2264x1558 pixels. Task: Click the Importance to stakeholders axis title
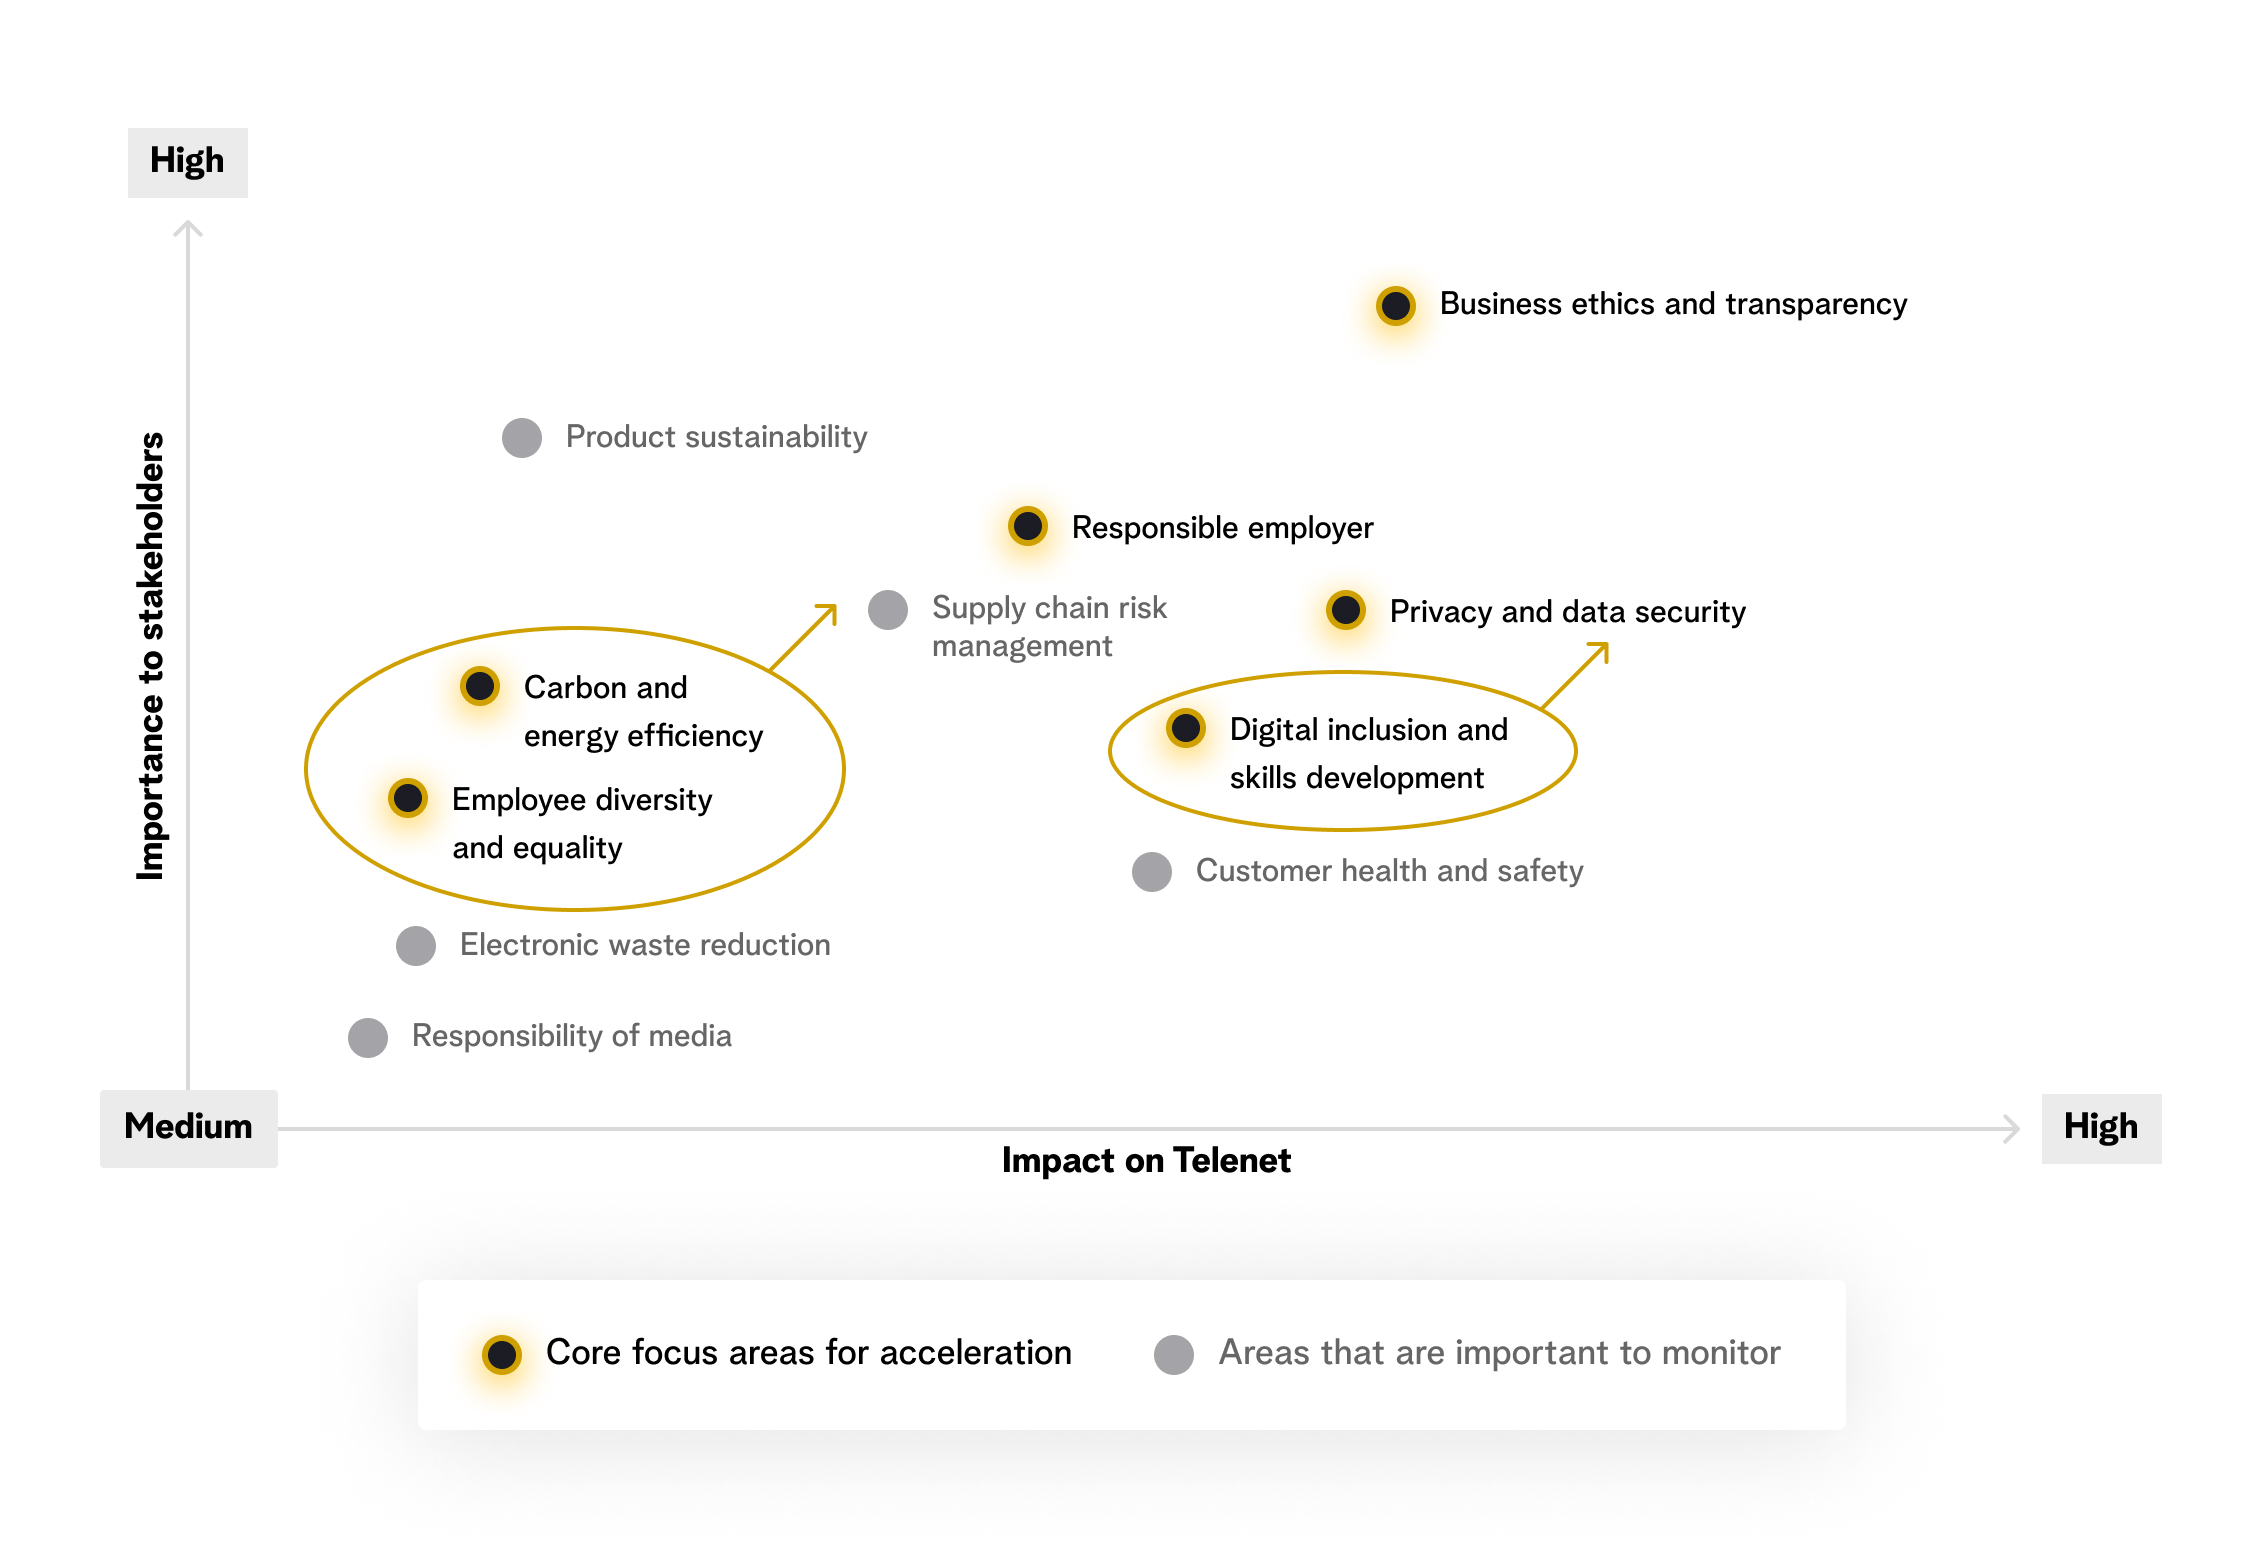pos(151,656)
